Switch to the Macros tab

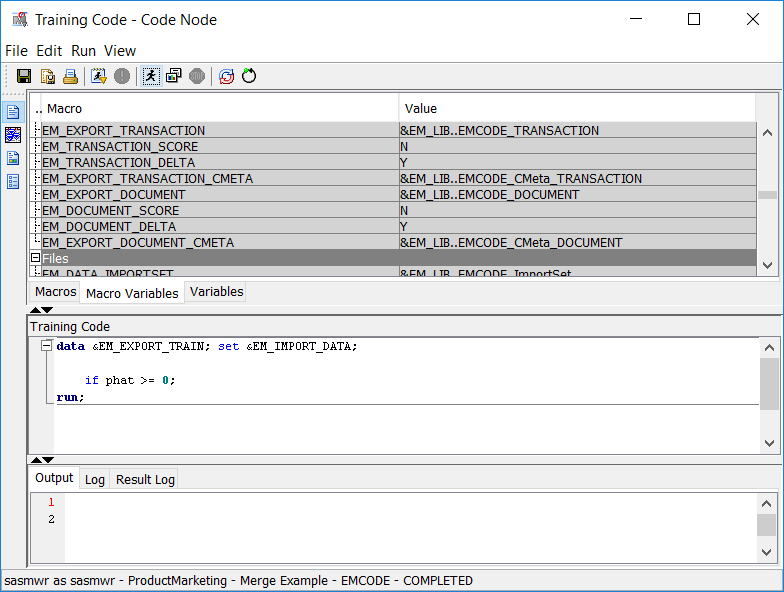pyautogui.click(x=55, y=292)
